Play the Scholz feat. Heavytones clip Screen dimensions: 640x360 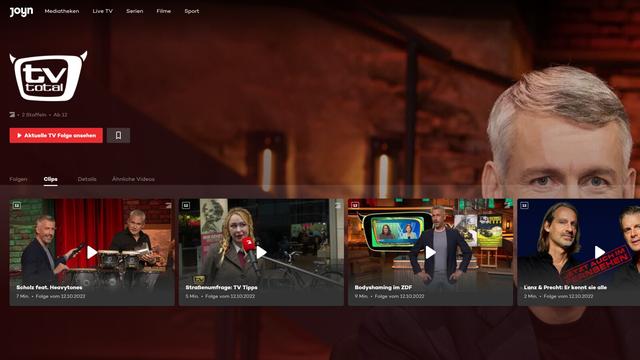[92, 253]
